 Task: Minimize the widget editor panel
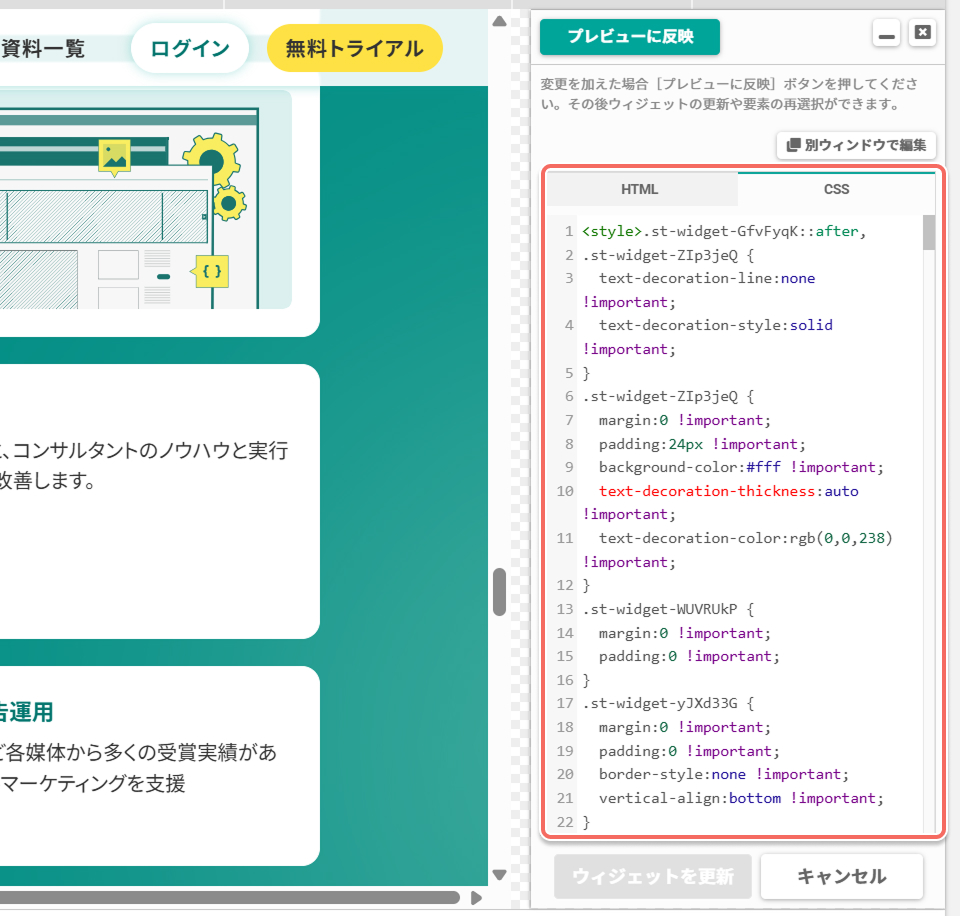[x=886, y=33]
